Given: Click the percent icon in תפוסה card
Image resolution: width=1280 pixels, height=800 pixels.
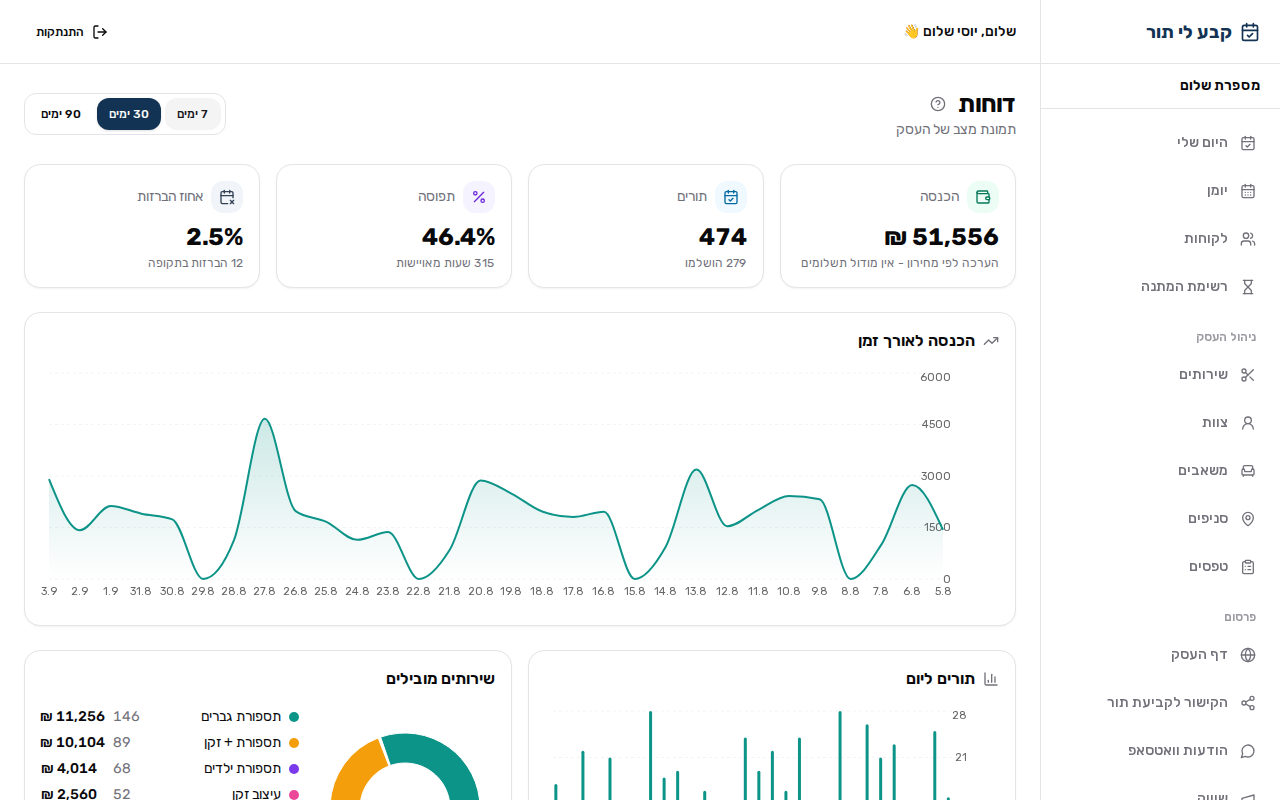Looking at the screenshot, I should tap(479, 197).
